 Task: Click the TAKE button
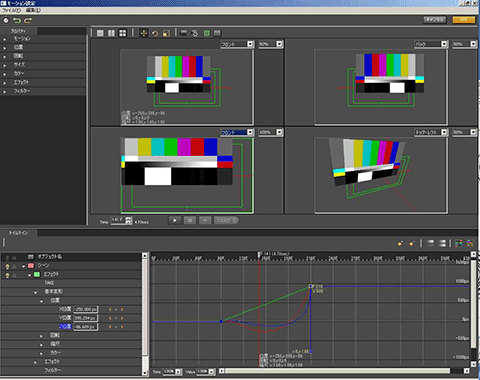(226, 220)
